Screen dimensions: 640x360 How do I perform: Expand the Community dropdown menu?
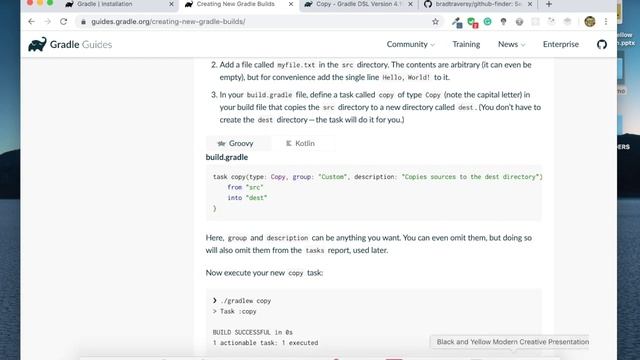[x=411, y=44]
